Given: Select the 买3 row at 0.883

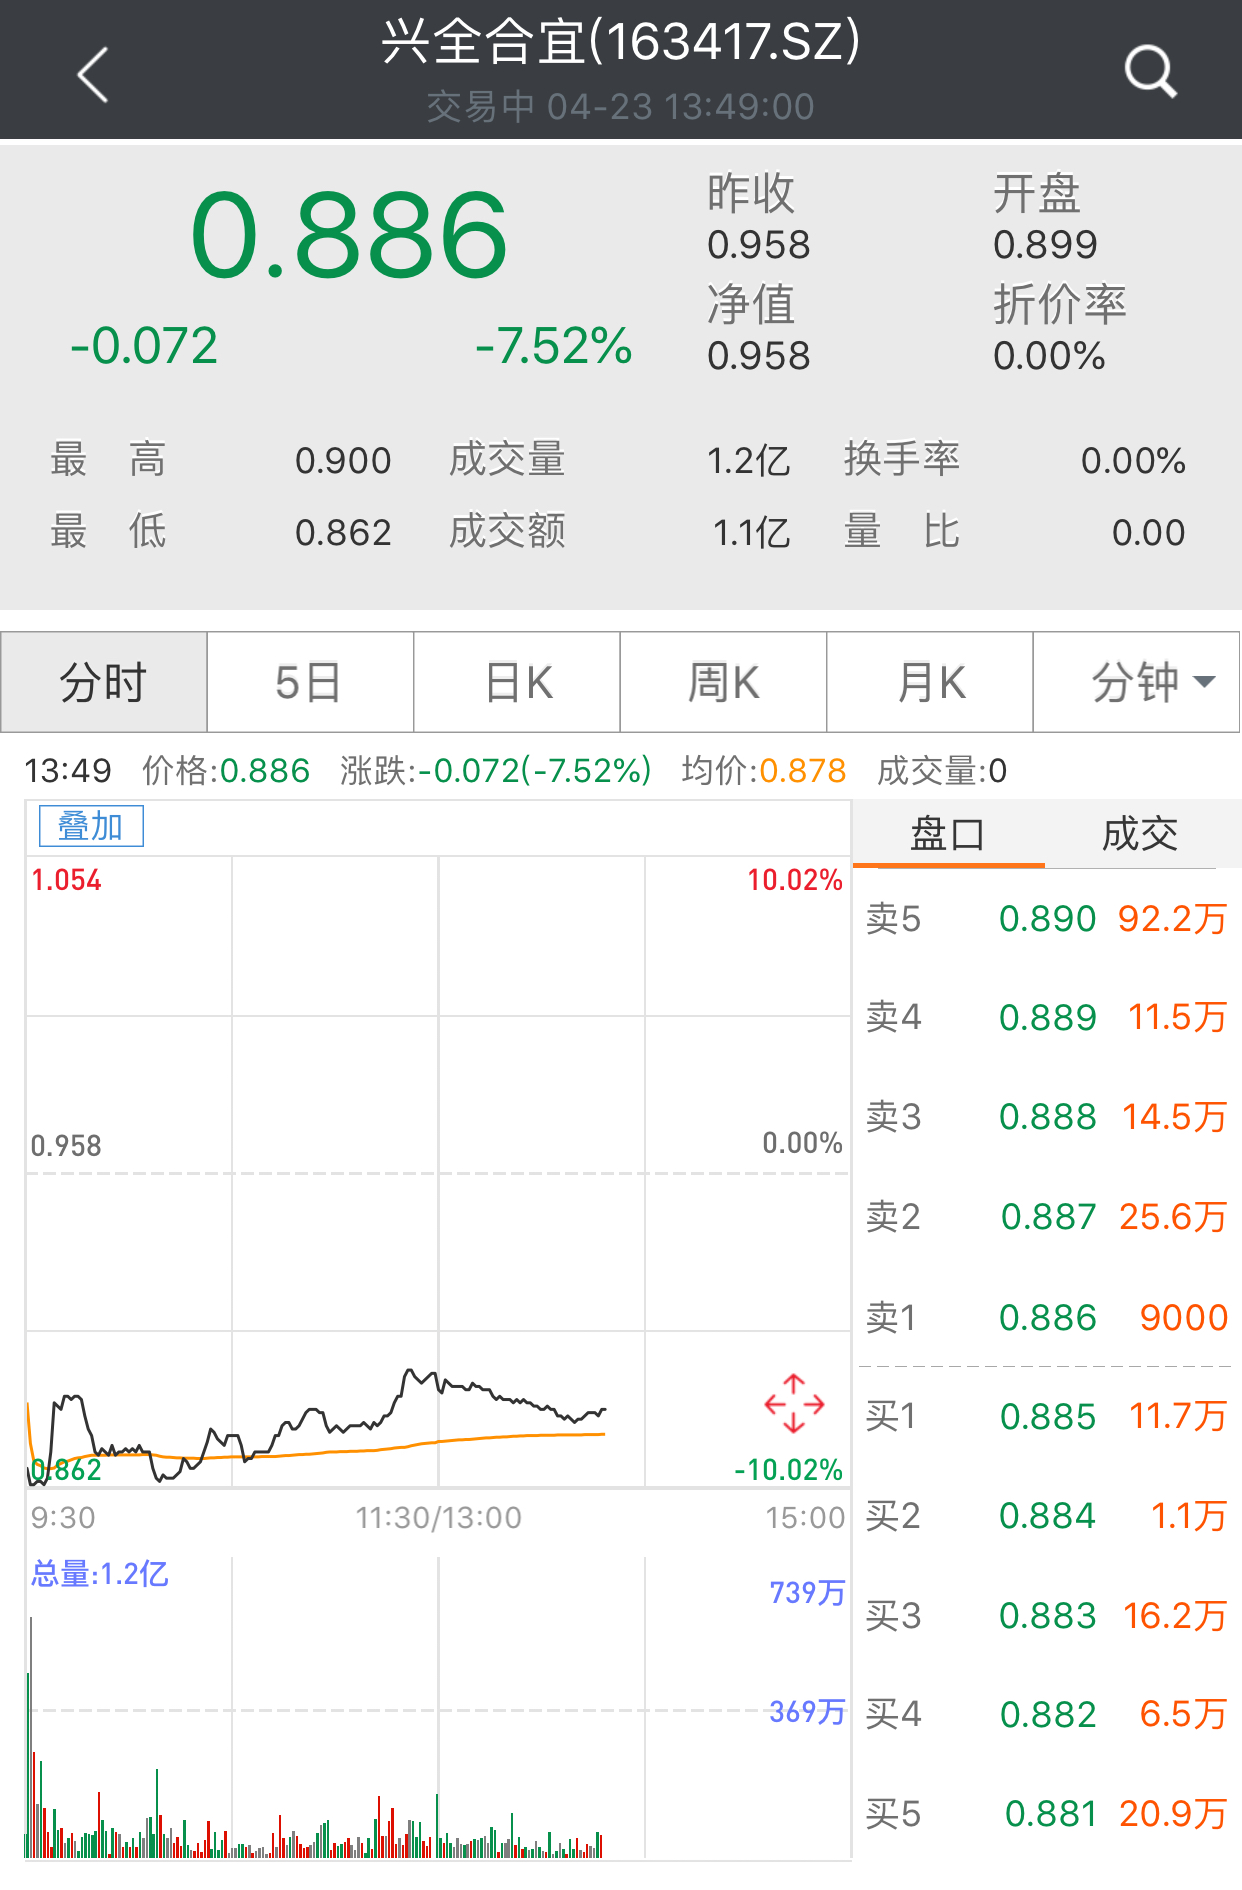Looking at the screenshot, I should (1046, 1615).
